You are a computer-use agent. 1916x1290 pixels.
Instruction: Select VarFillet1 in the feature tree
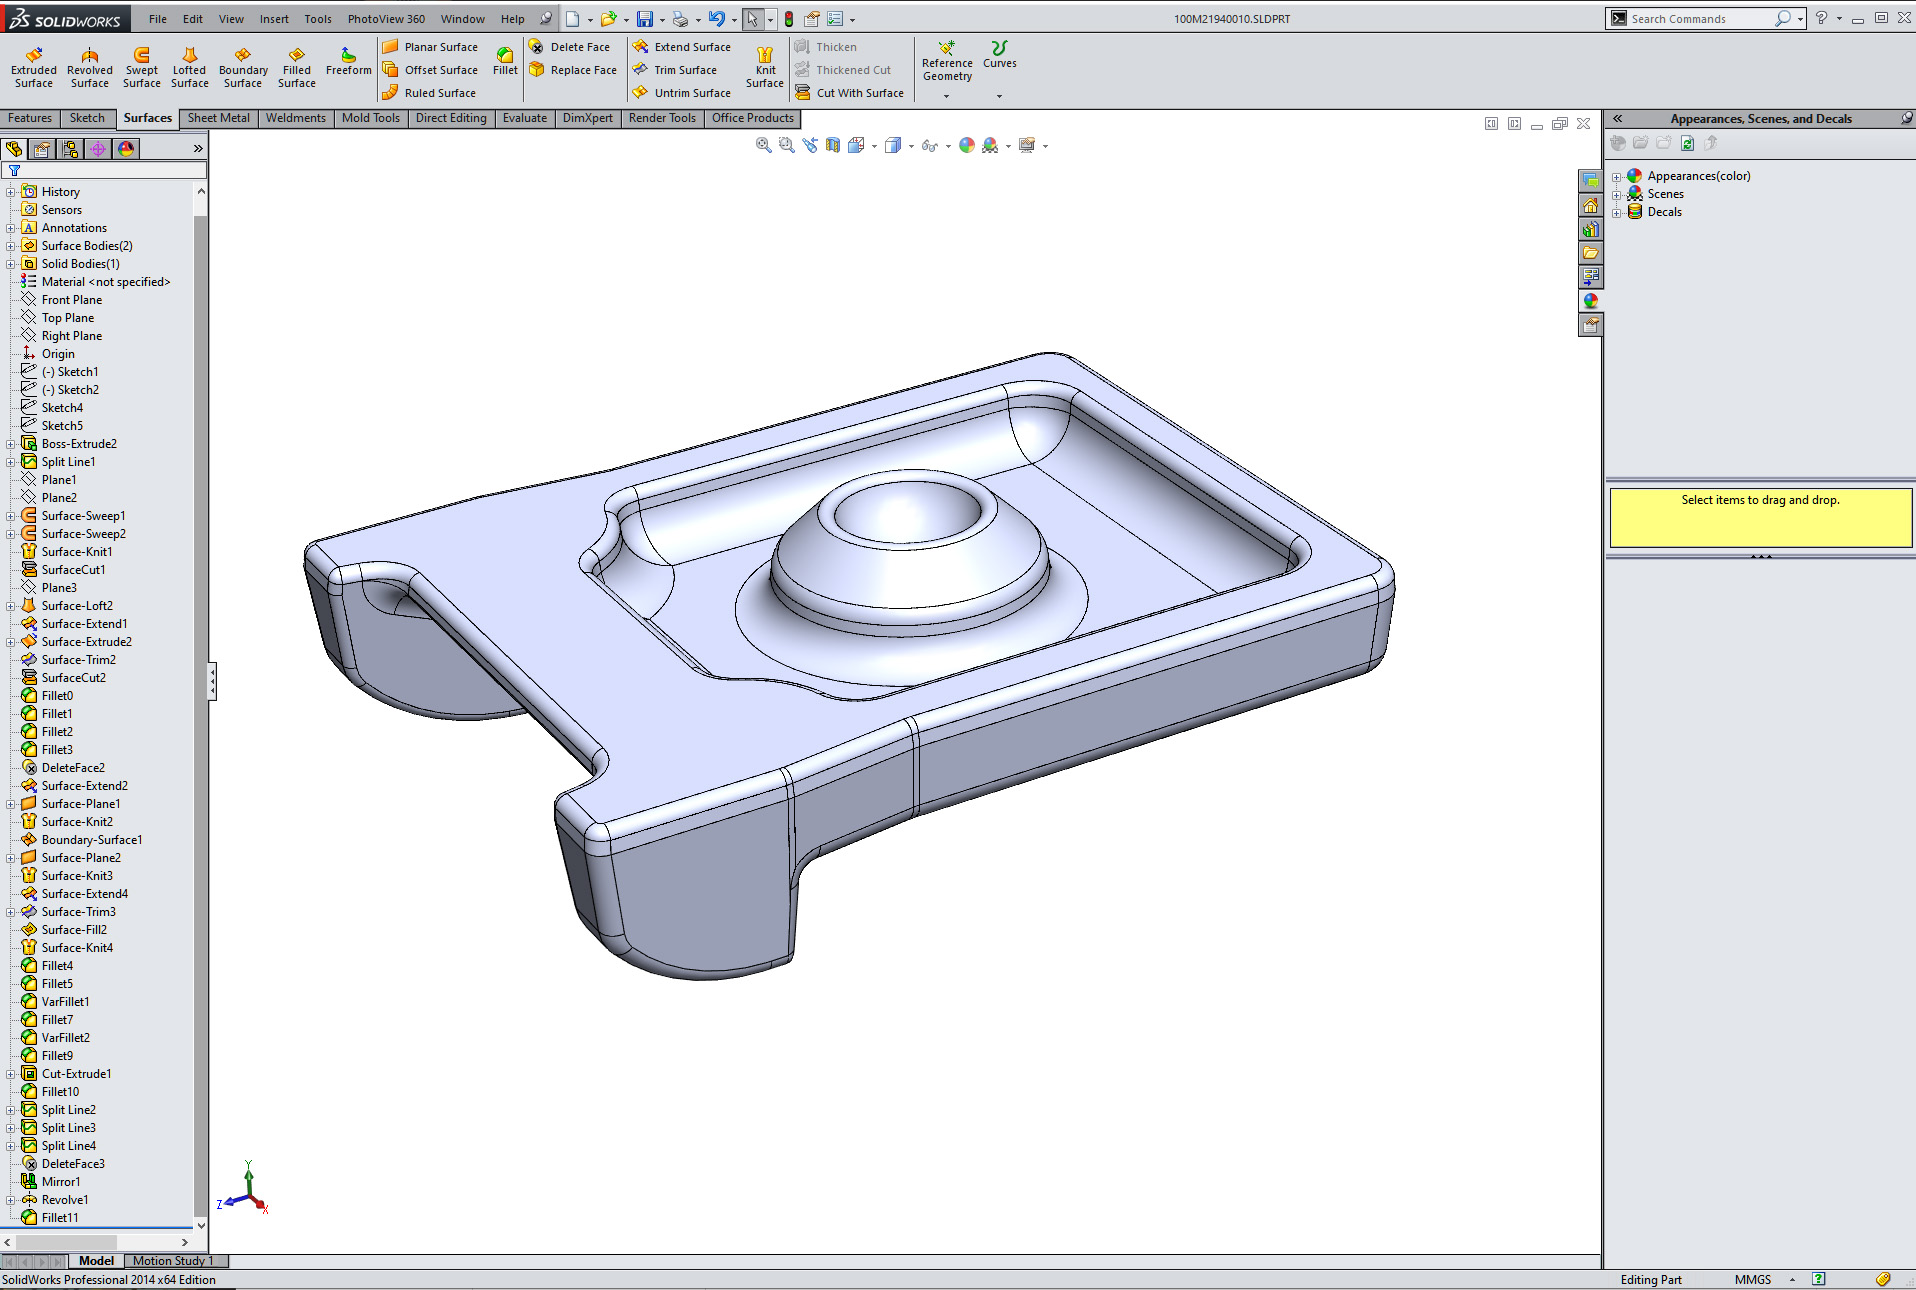(x=55, y=1002)
